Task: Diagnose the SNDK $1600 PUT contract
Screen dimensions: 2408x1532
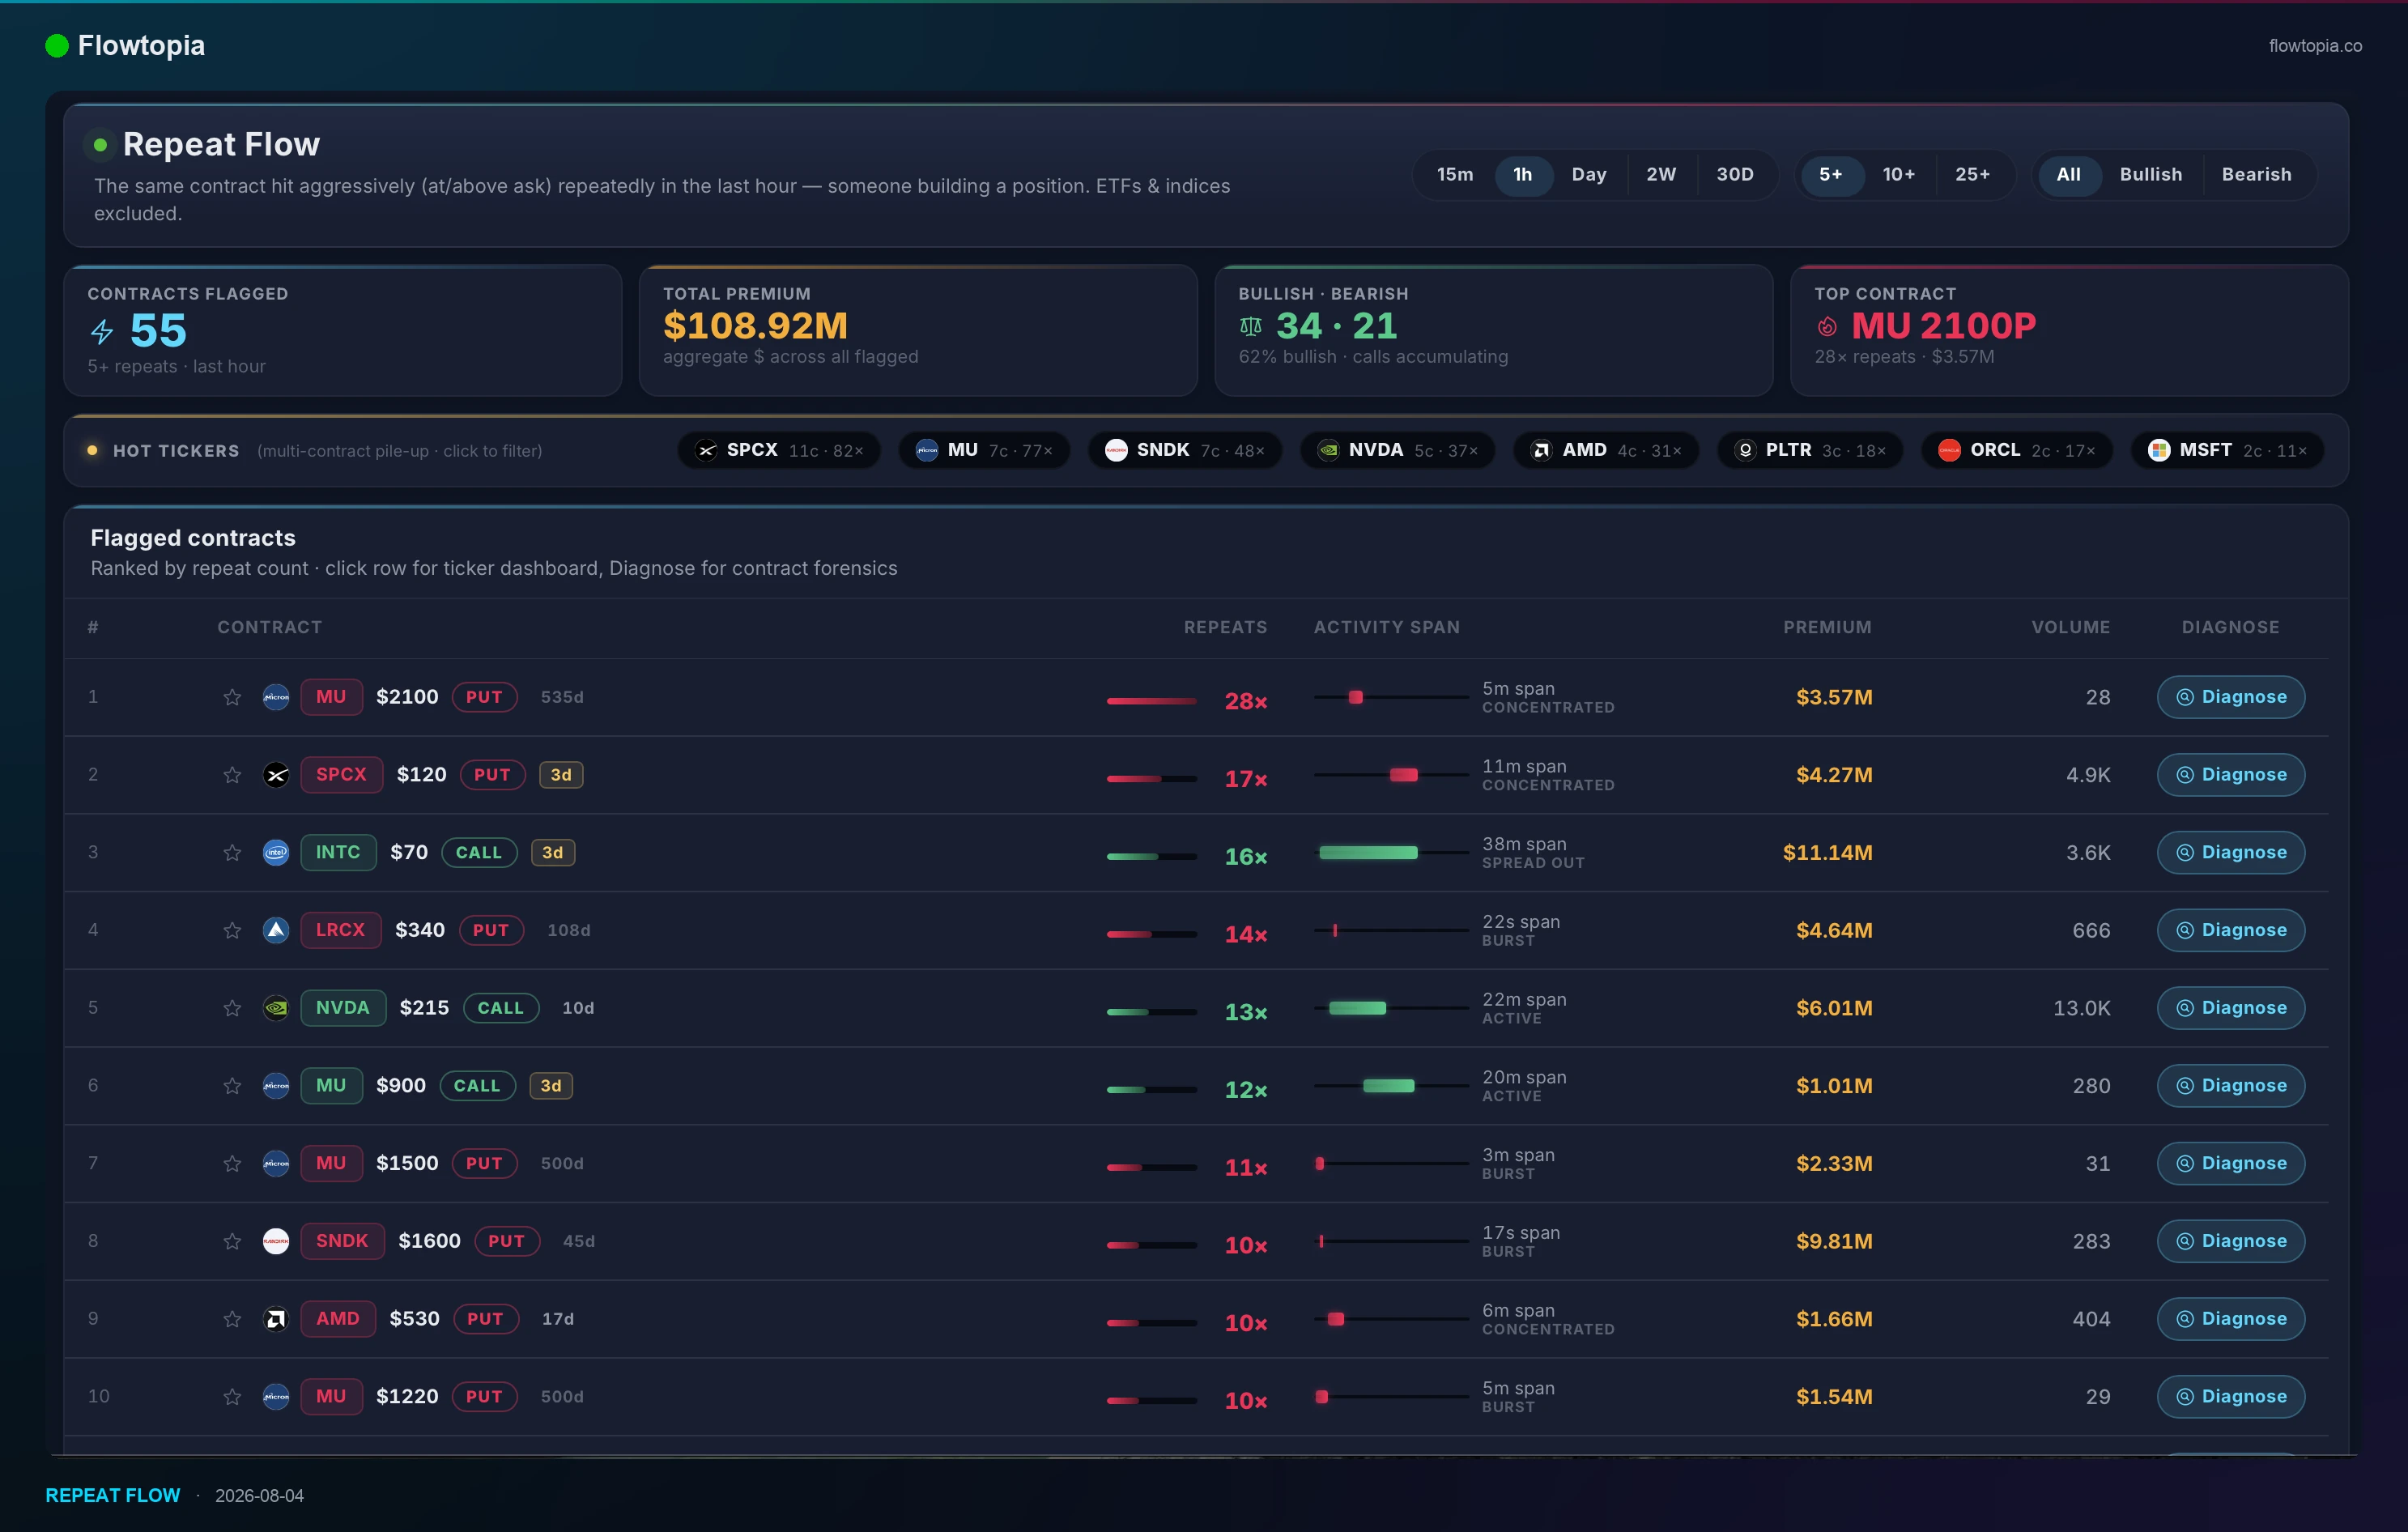Action: coord(2231,1241)
